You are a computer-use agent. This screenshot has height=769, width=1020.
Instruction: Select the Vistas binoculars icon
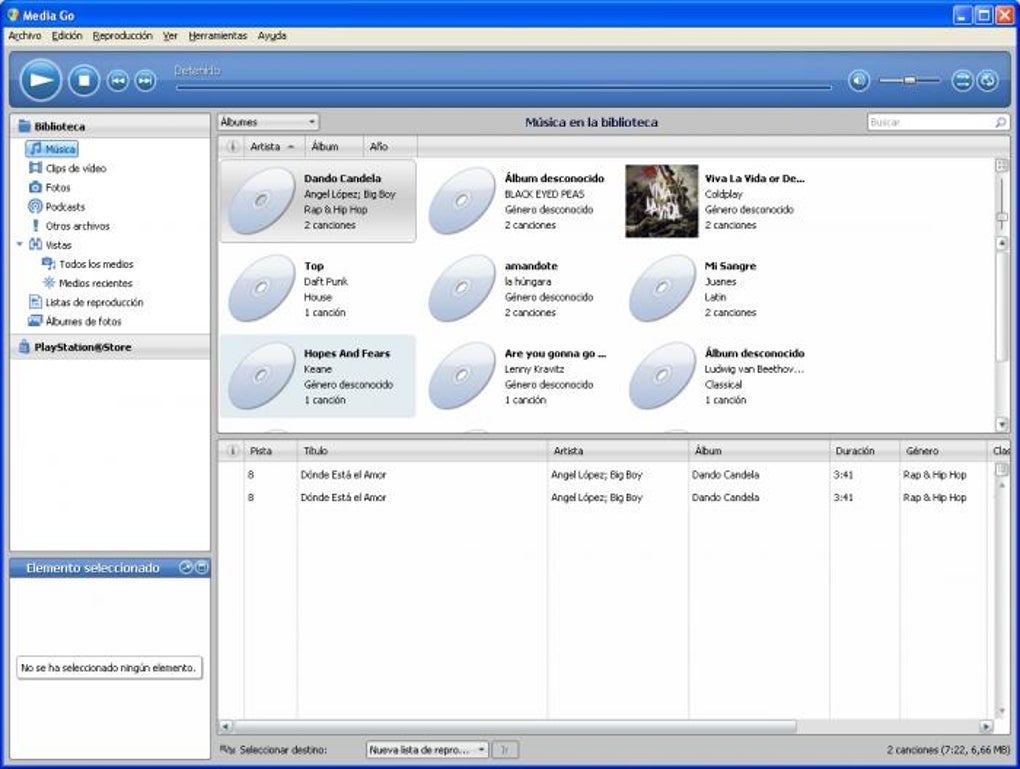pyautogui.click(x=36, y=245)
